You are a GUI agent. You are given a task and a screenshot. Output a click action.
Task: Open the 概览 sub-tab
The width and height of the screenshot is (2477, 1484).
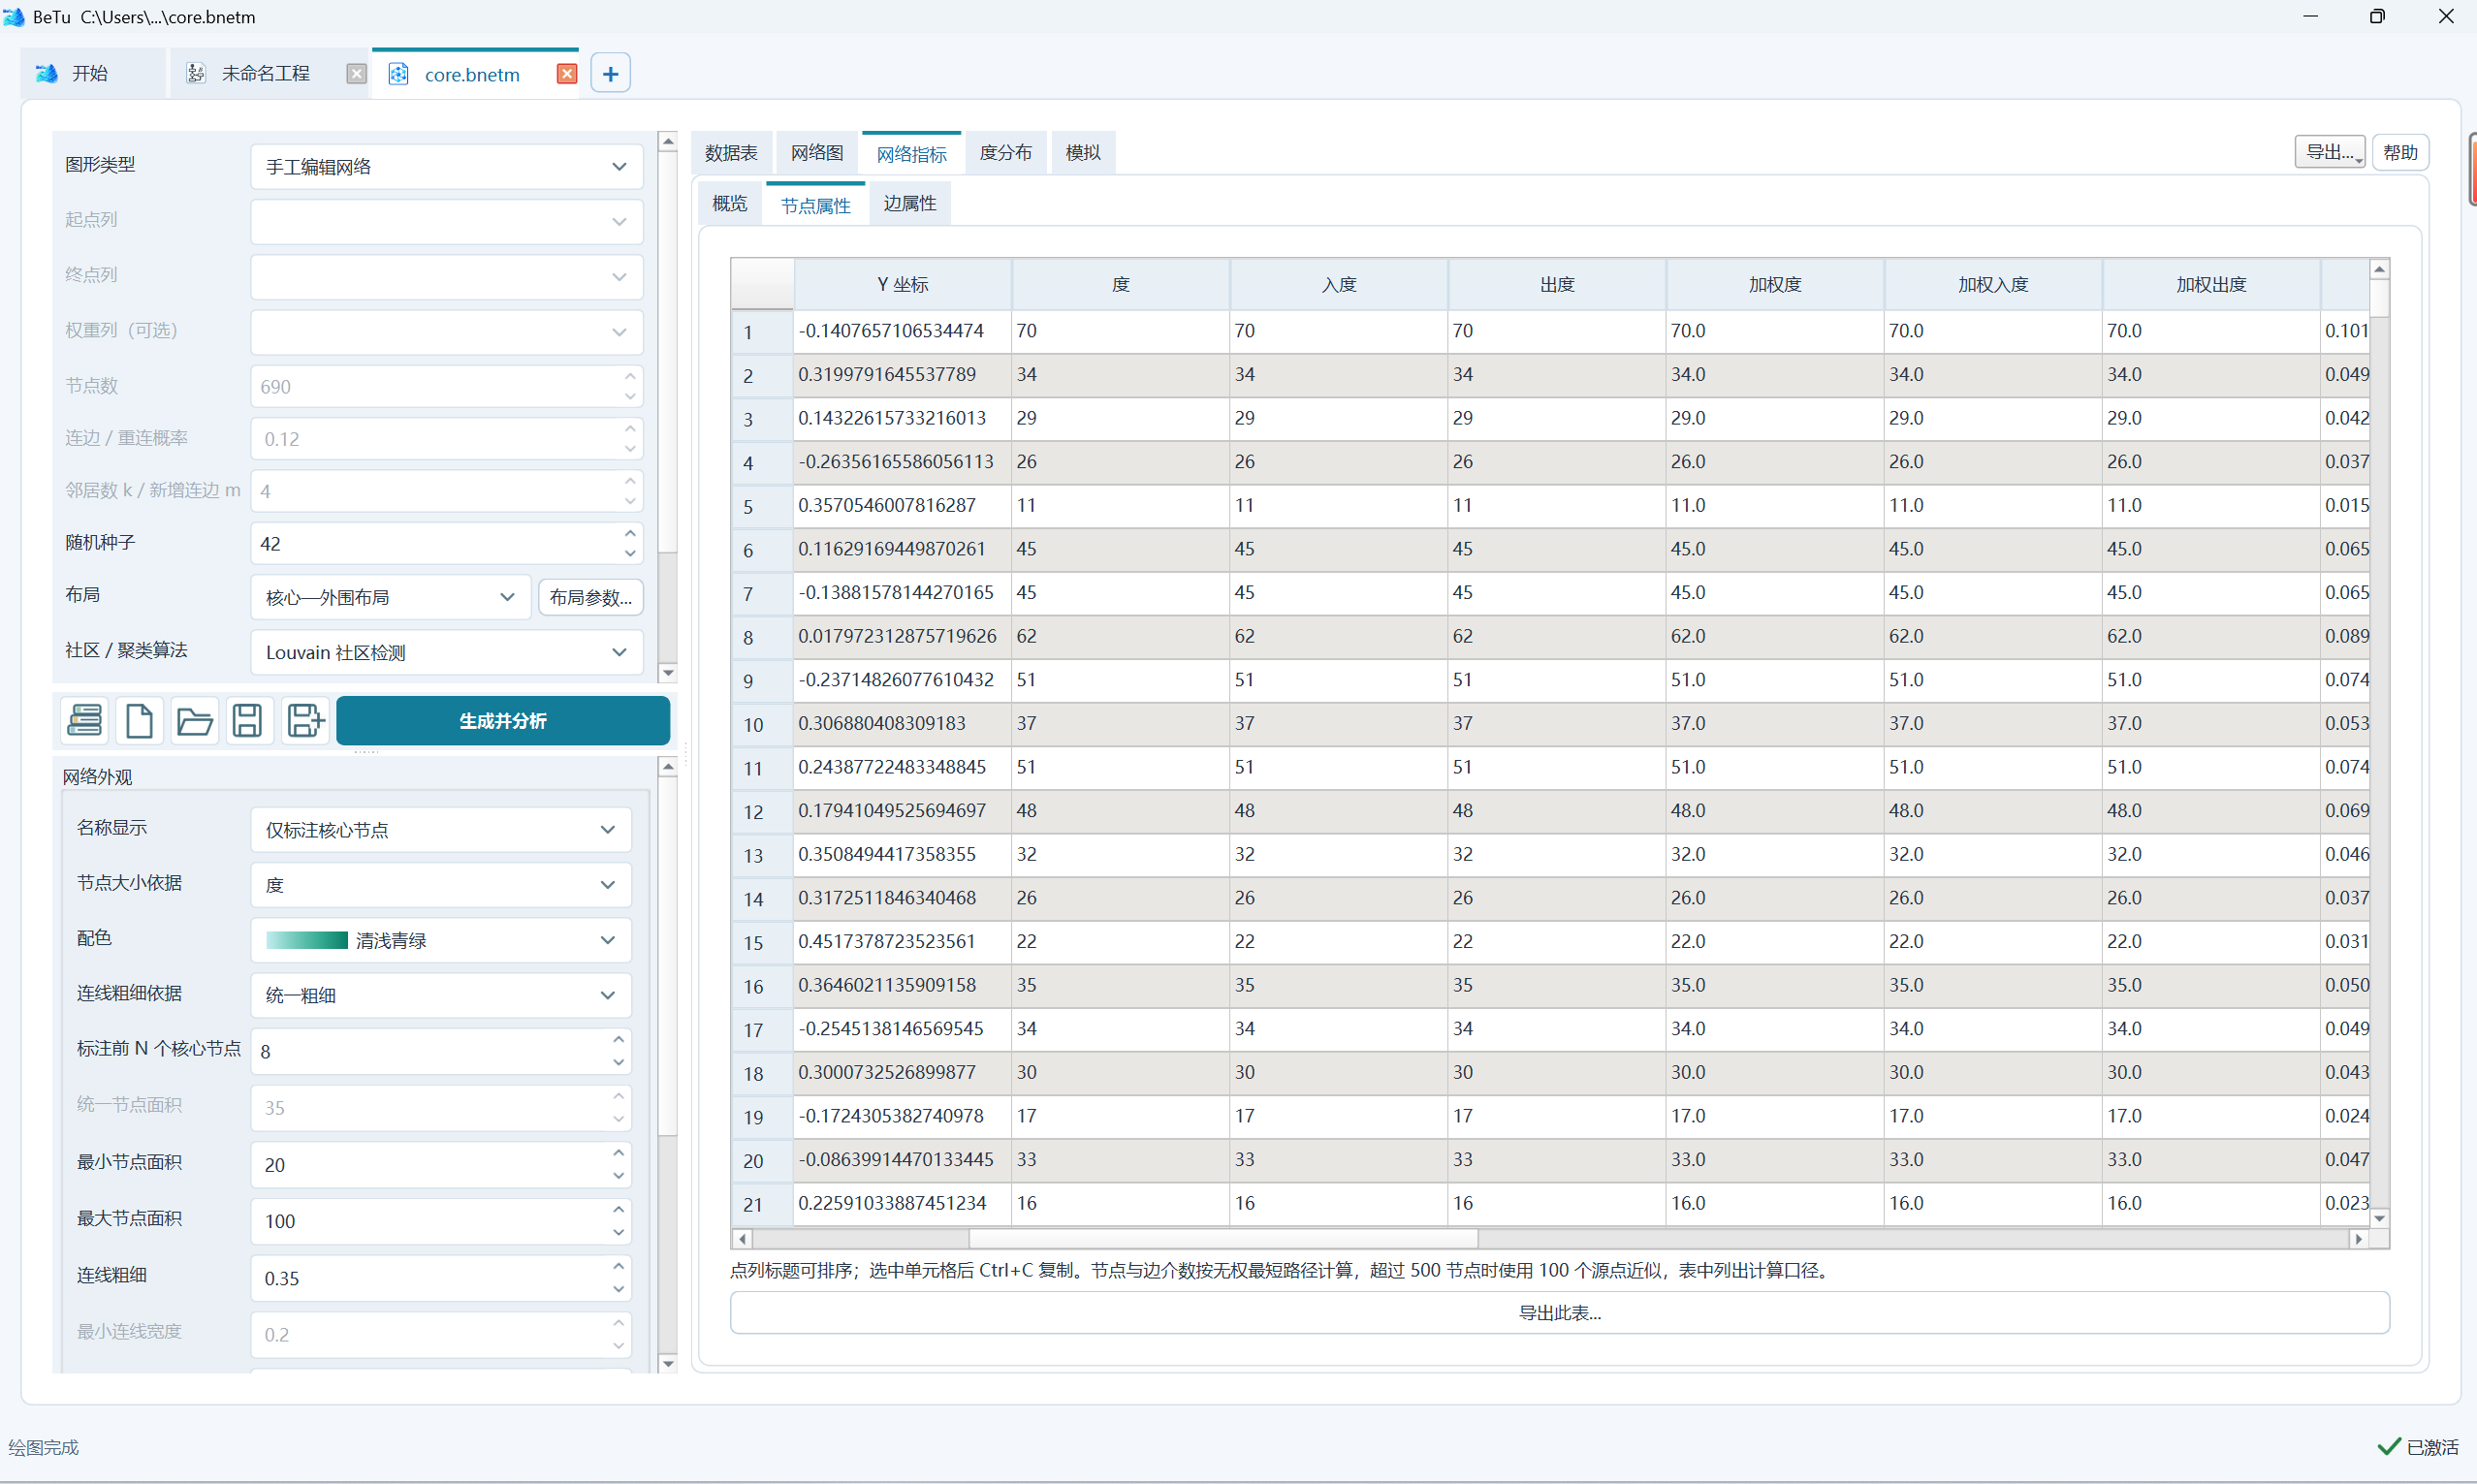click(x=729, y=204)
